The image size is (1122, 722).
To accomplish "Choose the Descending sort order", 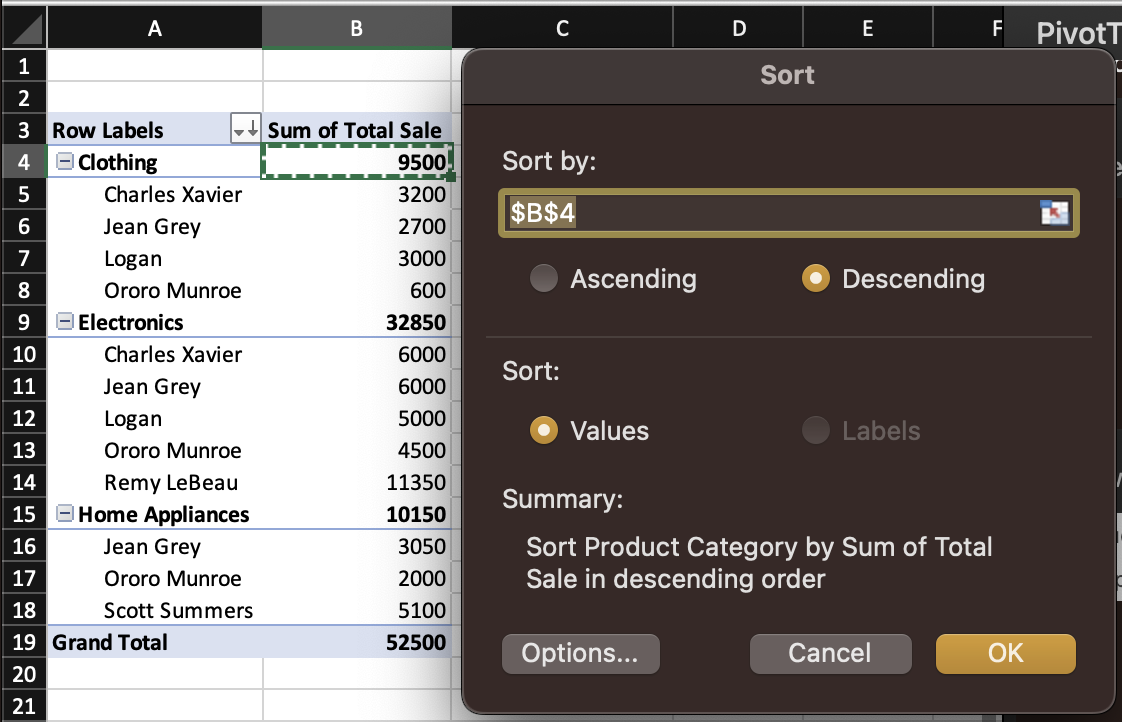I will (816, 278).
